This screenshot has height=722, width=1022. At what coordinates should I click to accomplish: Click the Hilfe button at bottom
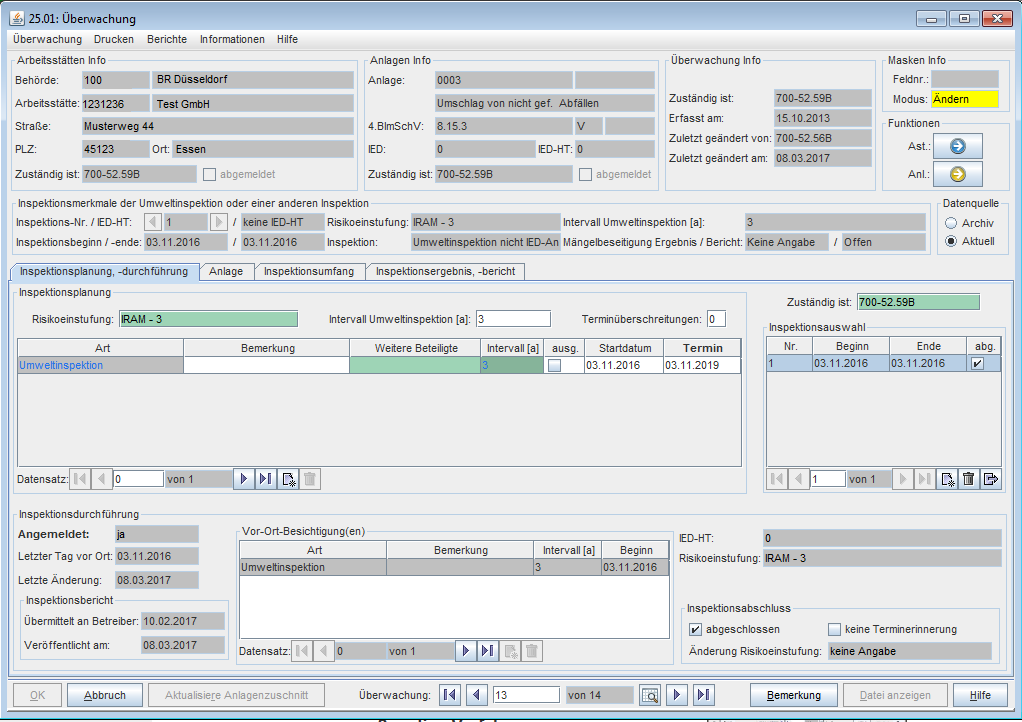[x=980, y=695]
